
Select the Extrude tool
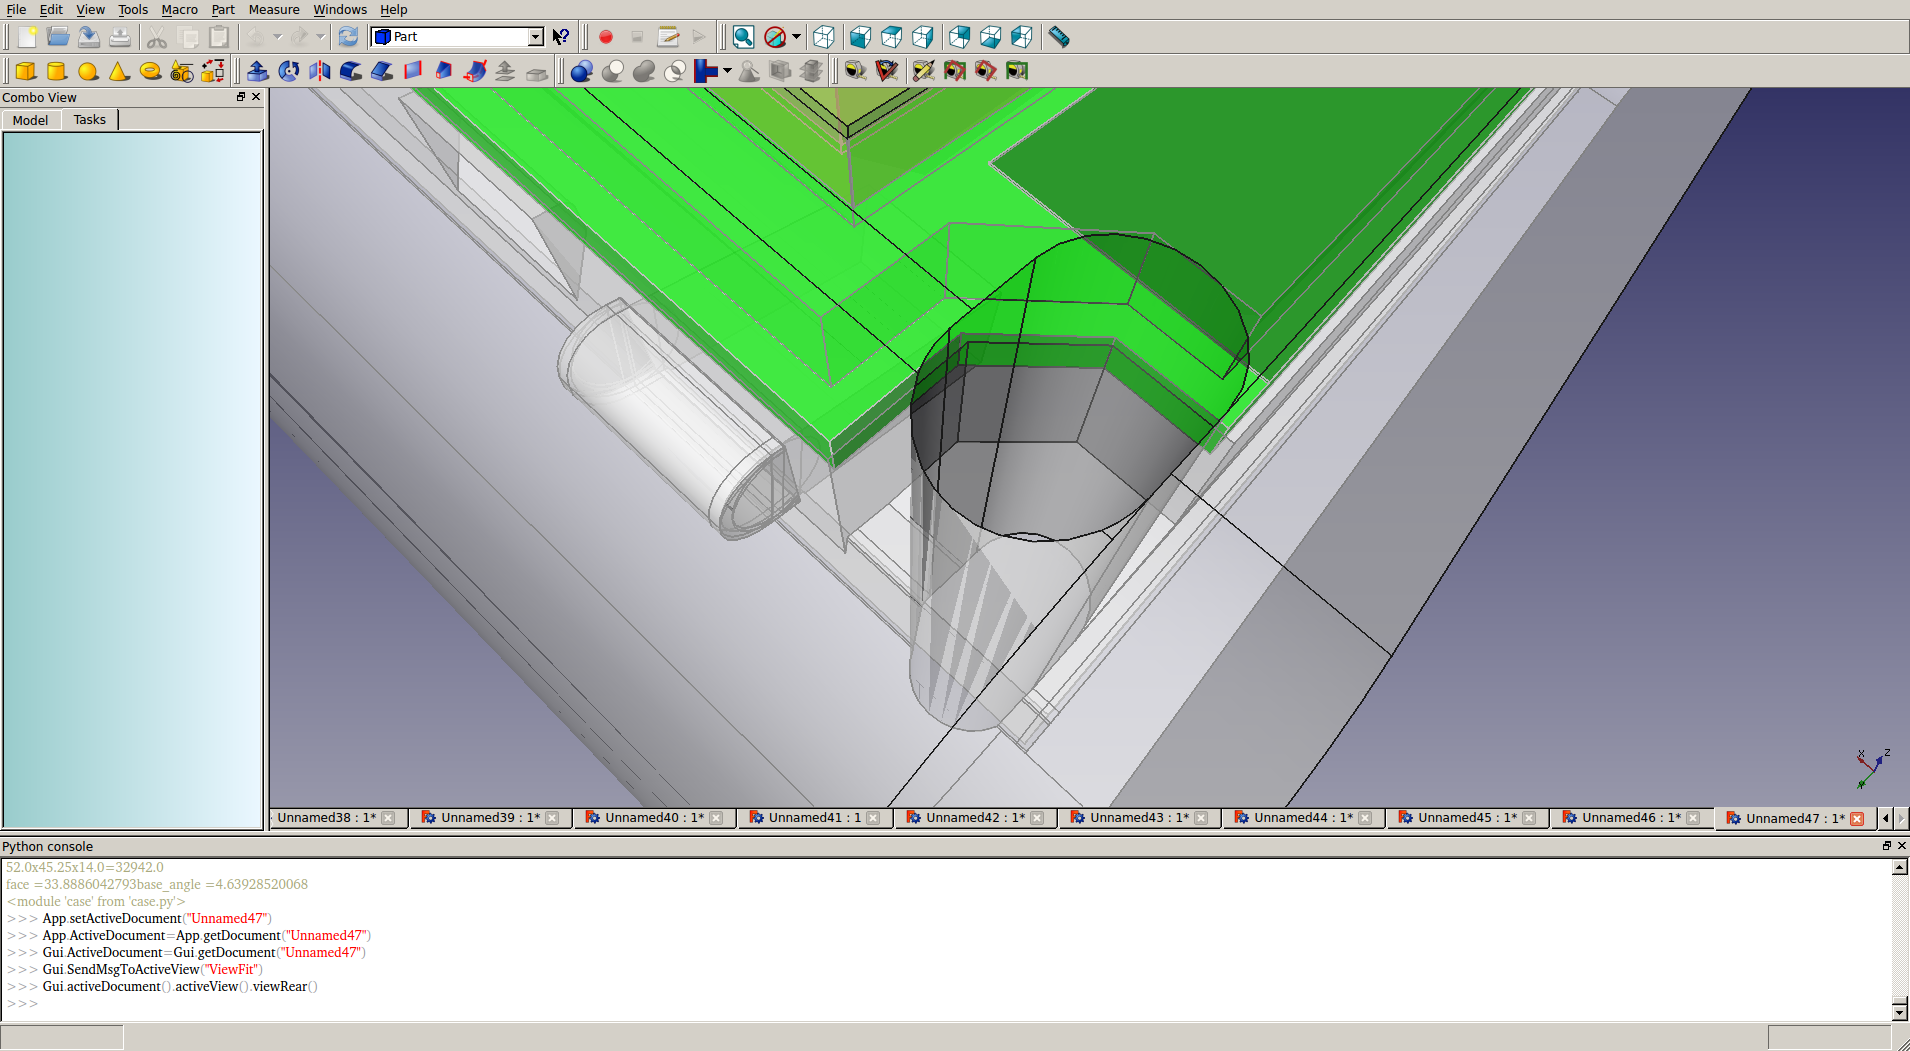pos(257,71)
